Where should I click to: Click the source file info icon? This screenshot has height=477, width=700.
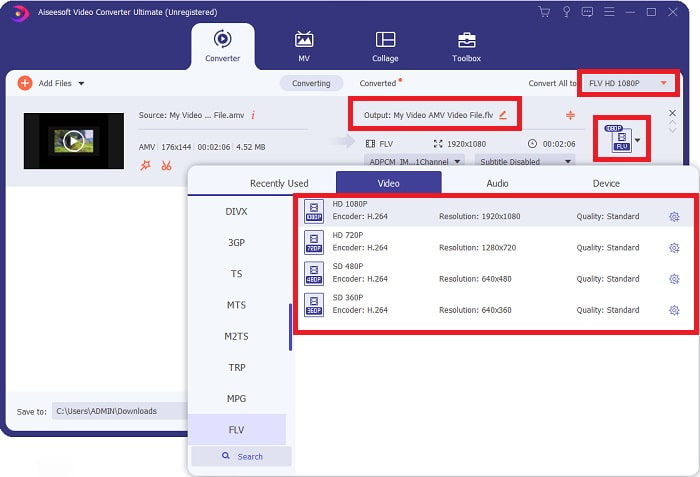tap(253, 115)
